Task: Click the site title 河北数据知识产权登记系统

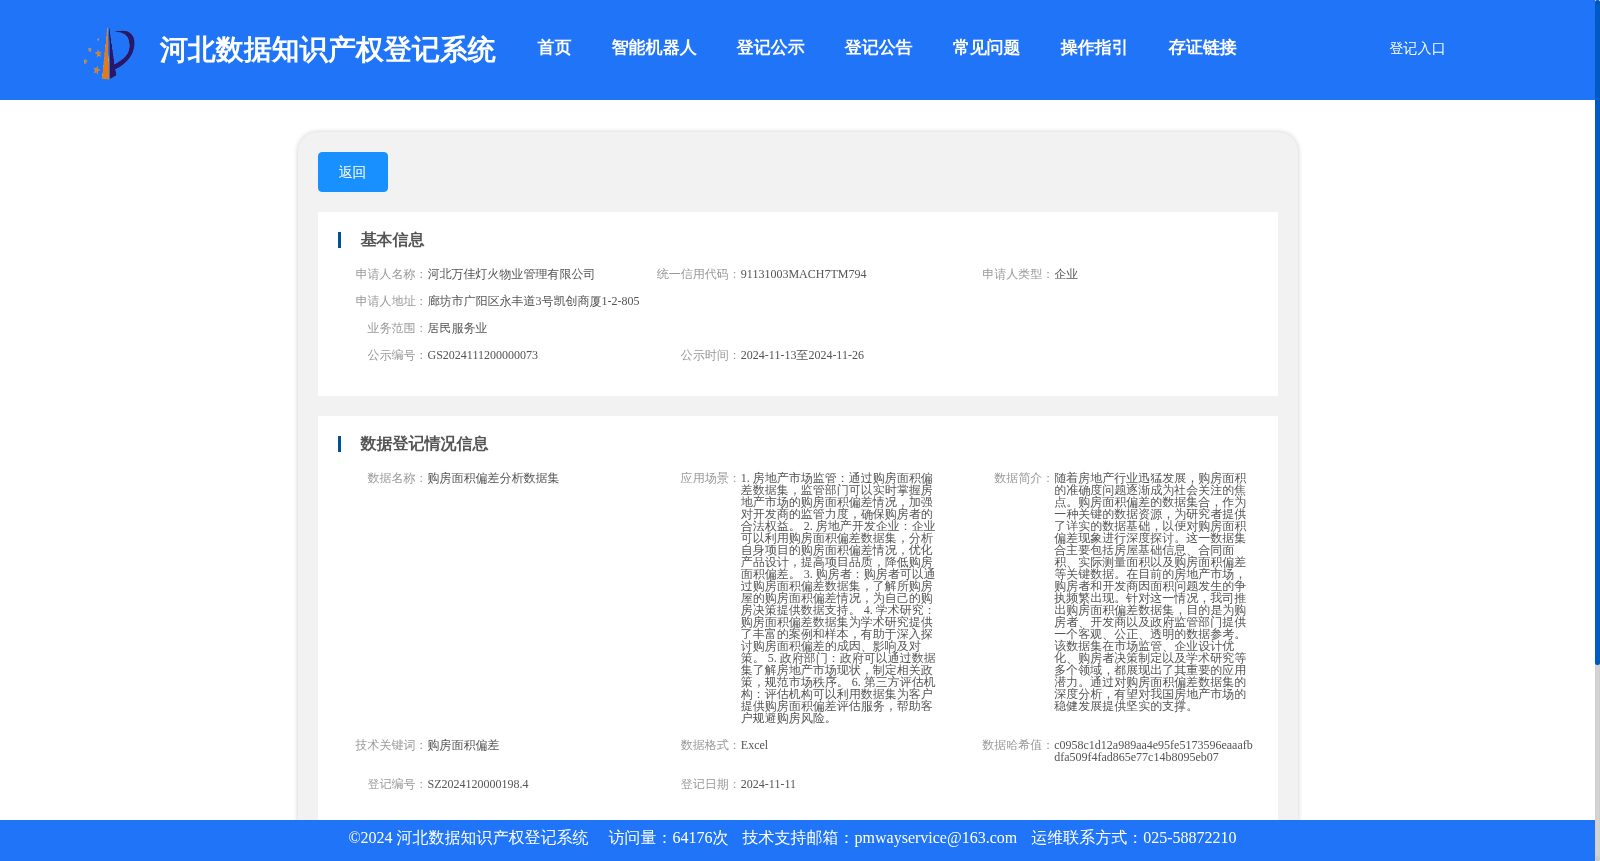Action: (x=327, y=50)
